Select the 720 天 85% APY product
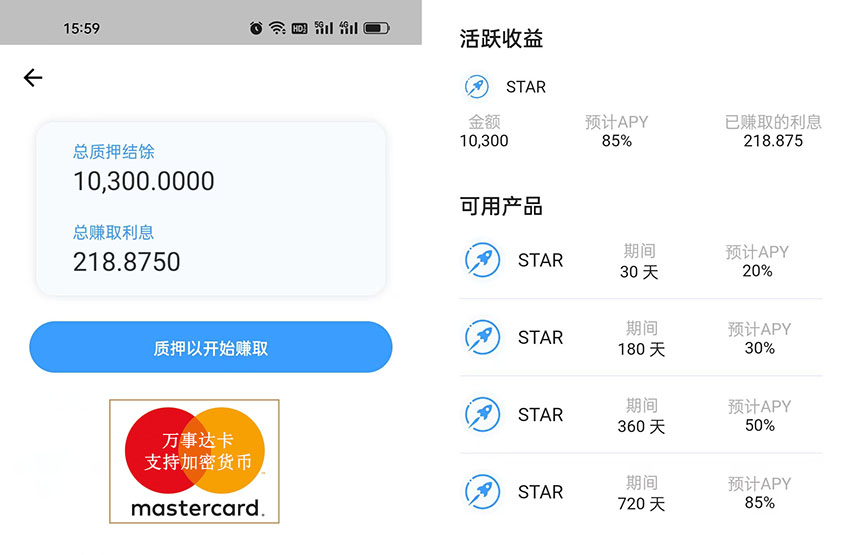The image size is (846, 555). pyautogui.click(x=641, y=491)
